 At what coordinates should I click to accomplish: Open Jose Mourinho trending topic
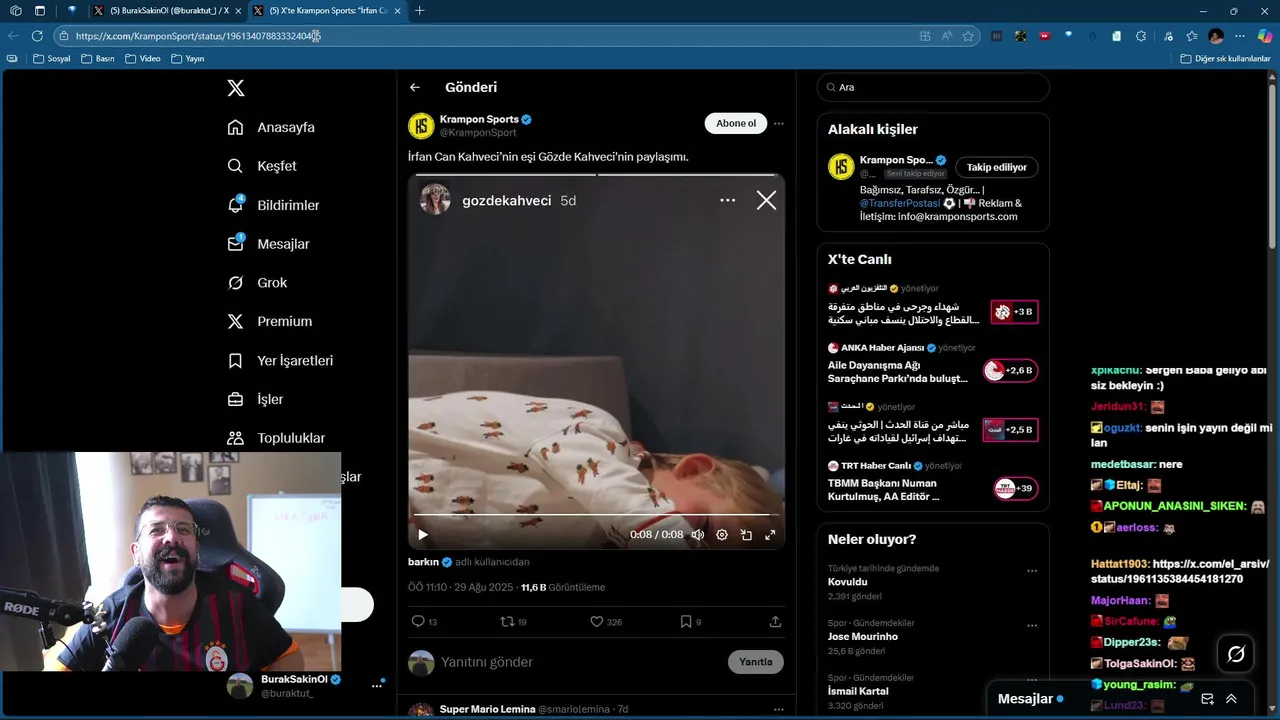coord(862,637)
